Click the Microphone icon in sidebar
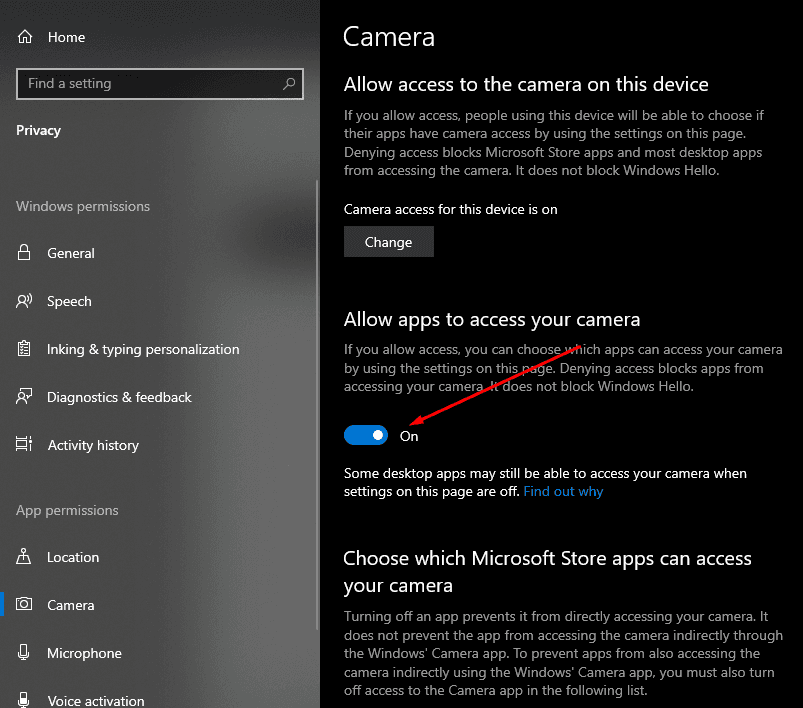This screenshot has height=708, width=803. [x=25, y=653]
